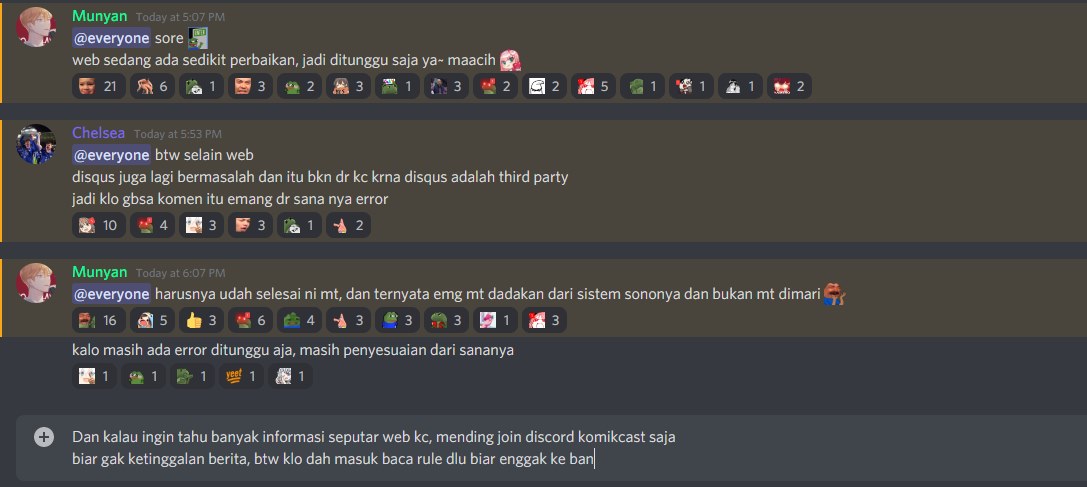
Task: Toggle the thumbs up reaction with count 3
Action: 201,320
